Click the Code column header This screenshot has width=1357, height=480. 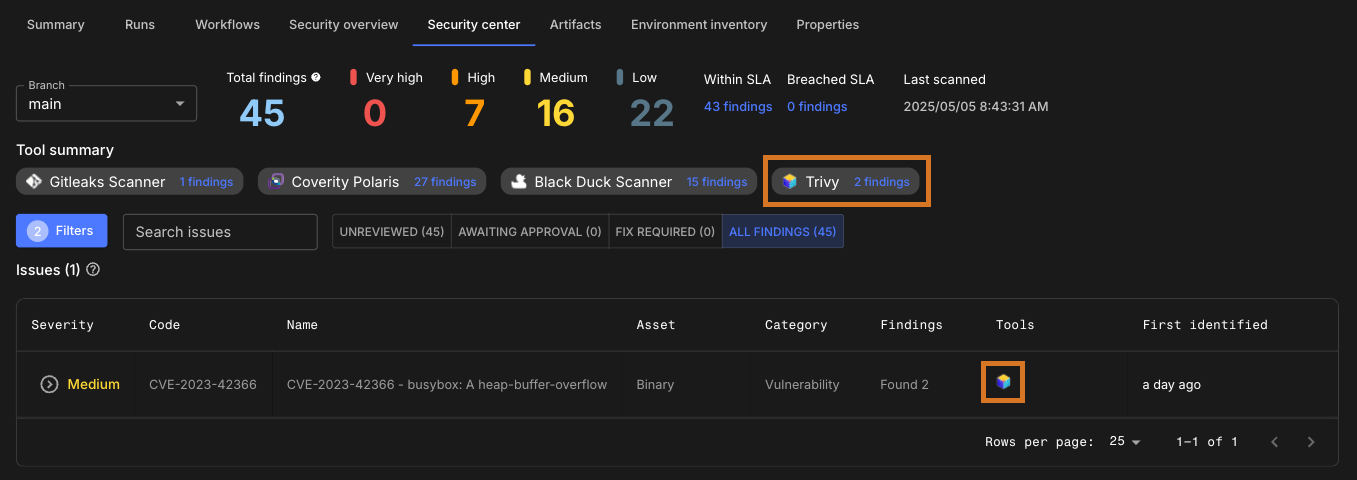(x=164, y=324)
